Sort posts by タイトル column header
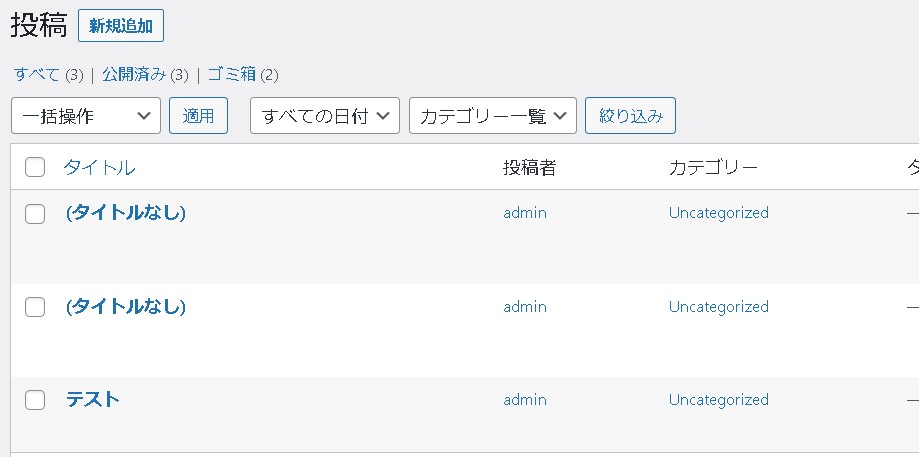Viewport: 919px width, 457px height. 99,167
